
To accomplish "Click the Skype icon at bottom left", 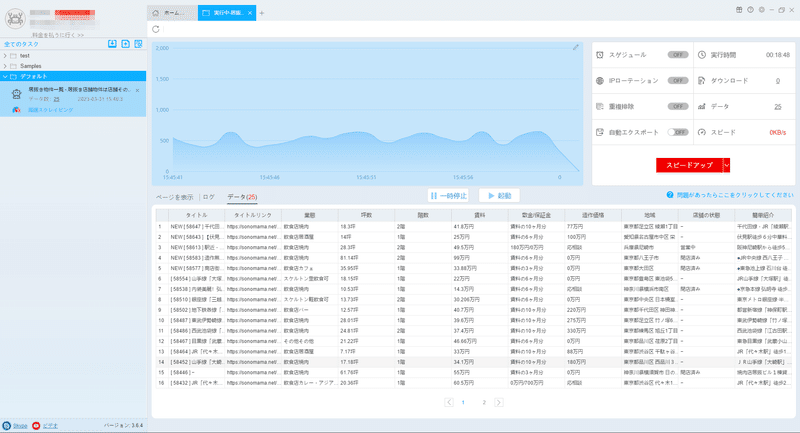I will point(6,425).
